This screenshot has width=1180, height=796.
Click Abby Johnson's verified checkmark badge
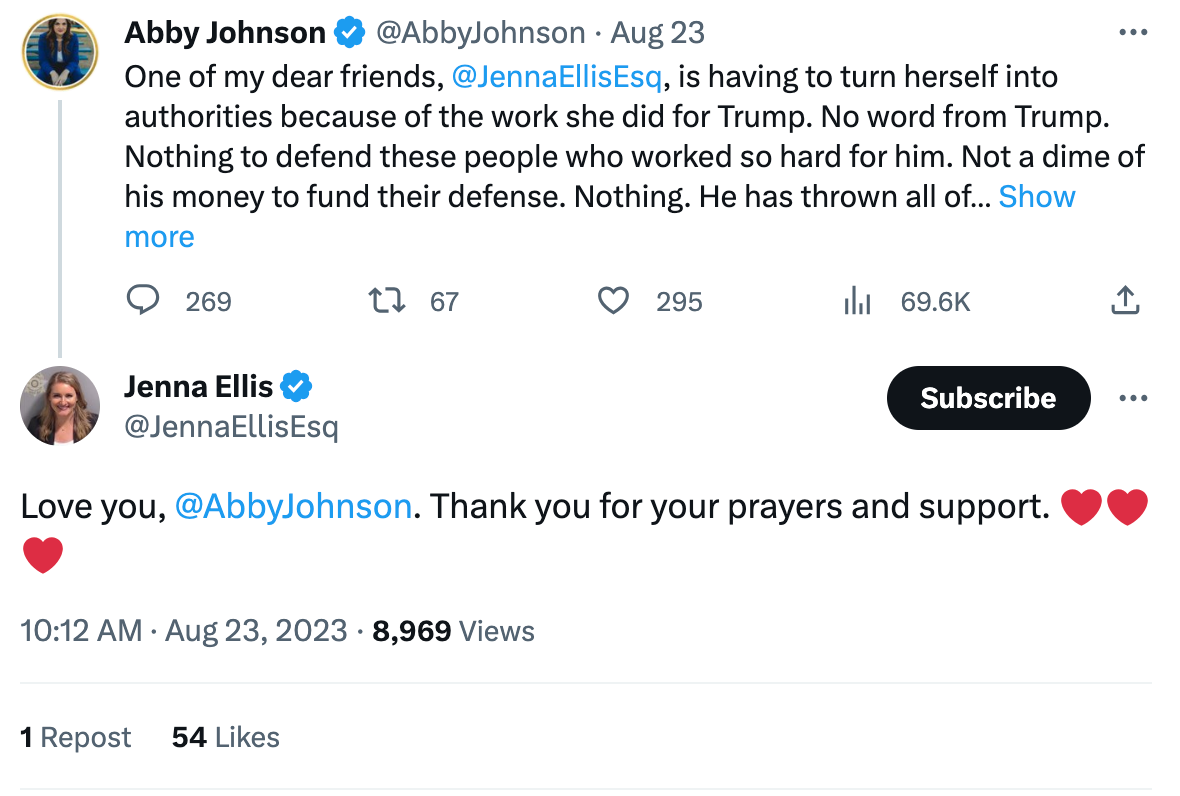tap(349, 31)
